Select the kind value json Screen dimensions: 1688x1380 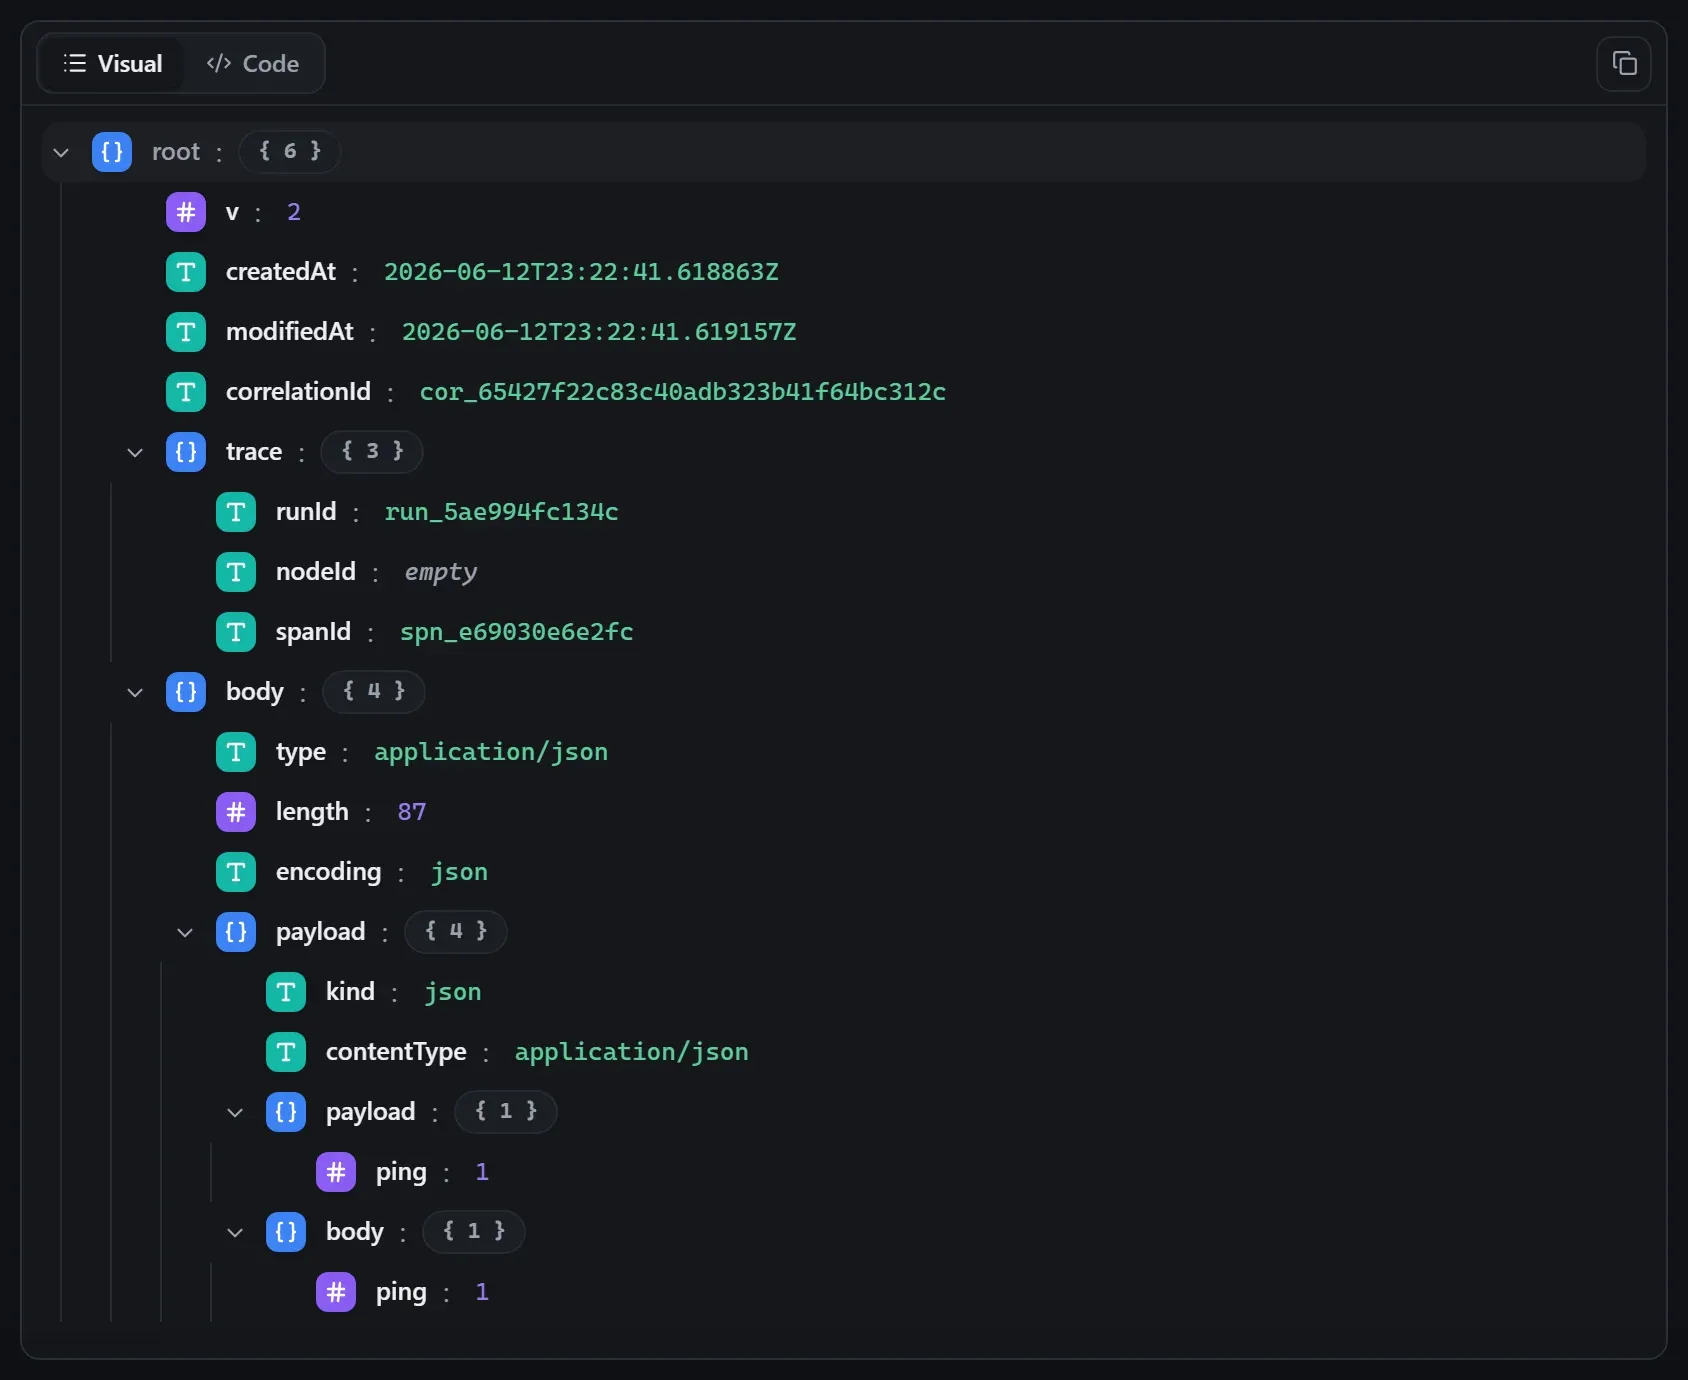click(x=453, y=992)
